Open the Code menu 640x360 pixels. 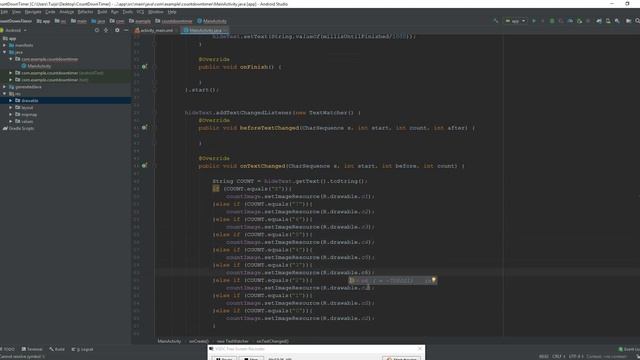pyautogui.click(x=50, y=12)
